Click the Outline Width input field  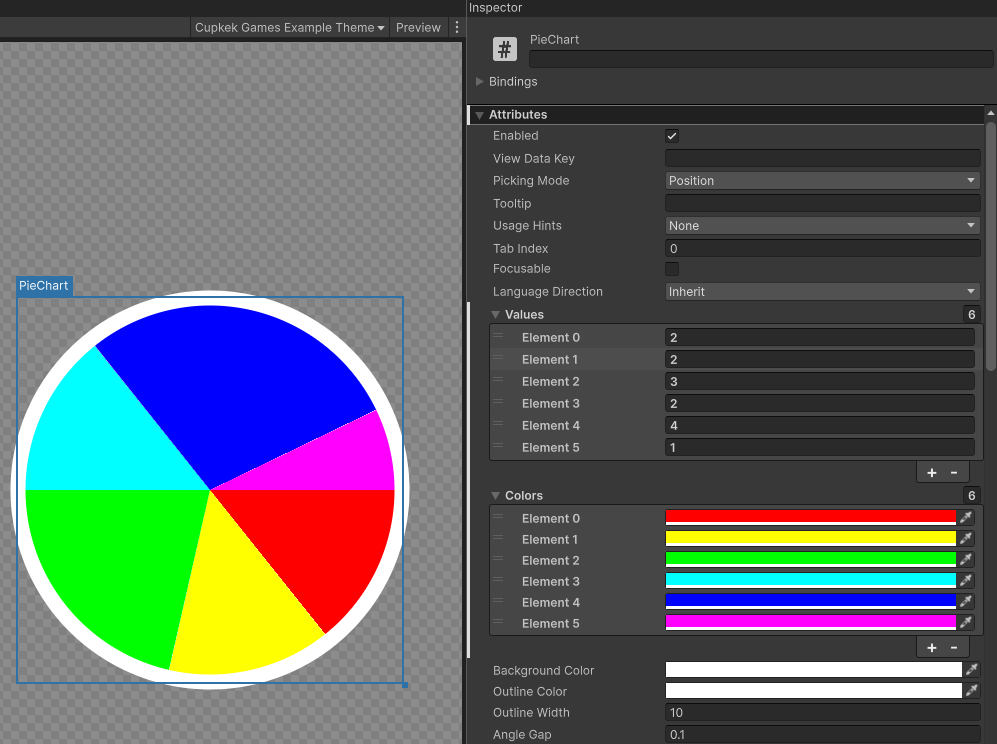click(x=822, y=713)
